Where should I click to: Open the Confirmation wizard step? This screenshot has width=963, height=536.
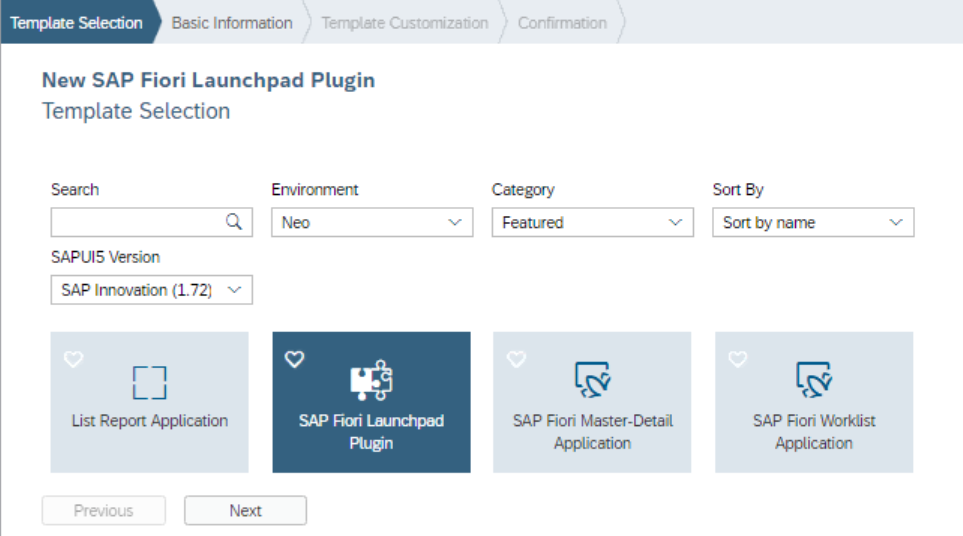pos(562,22)
